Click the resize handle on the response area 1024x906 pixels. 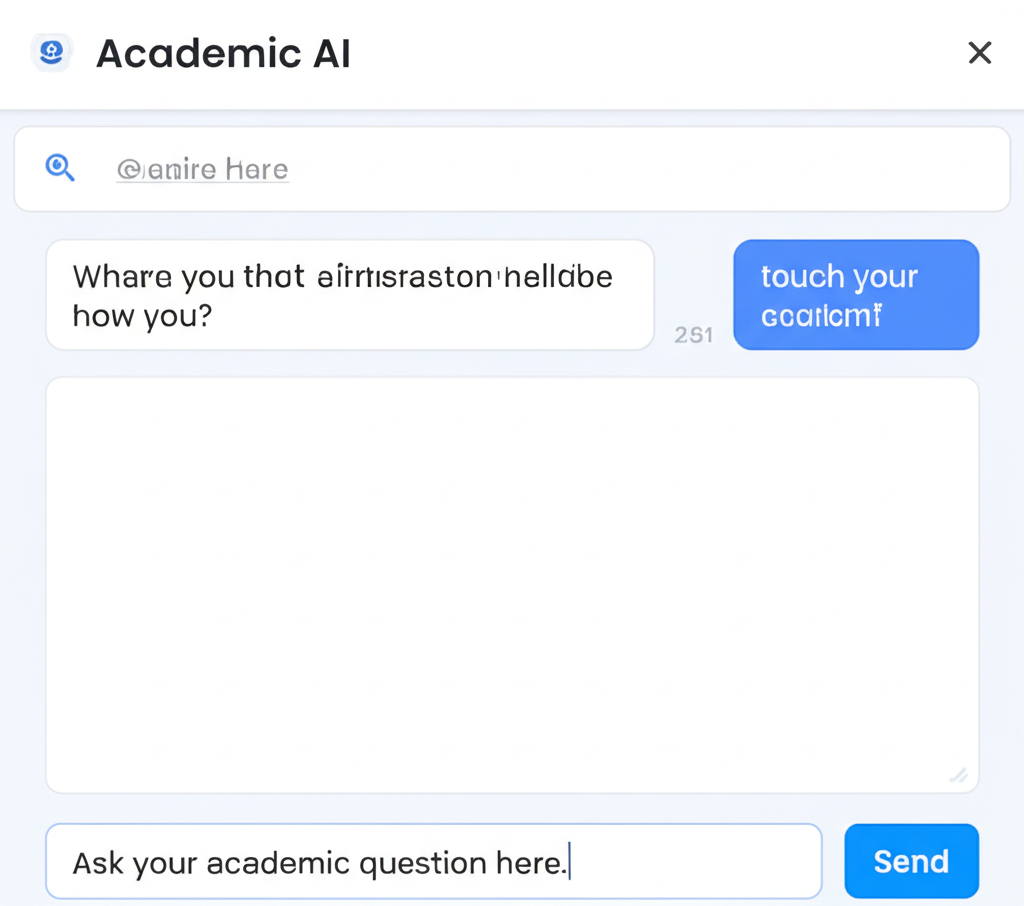point(959,776)
